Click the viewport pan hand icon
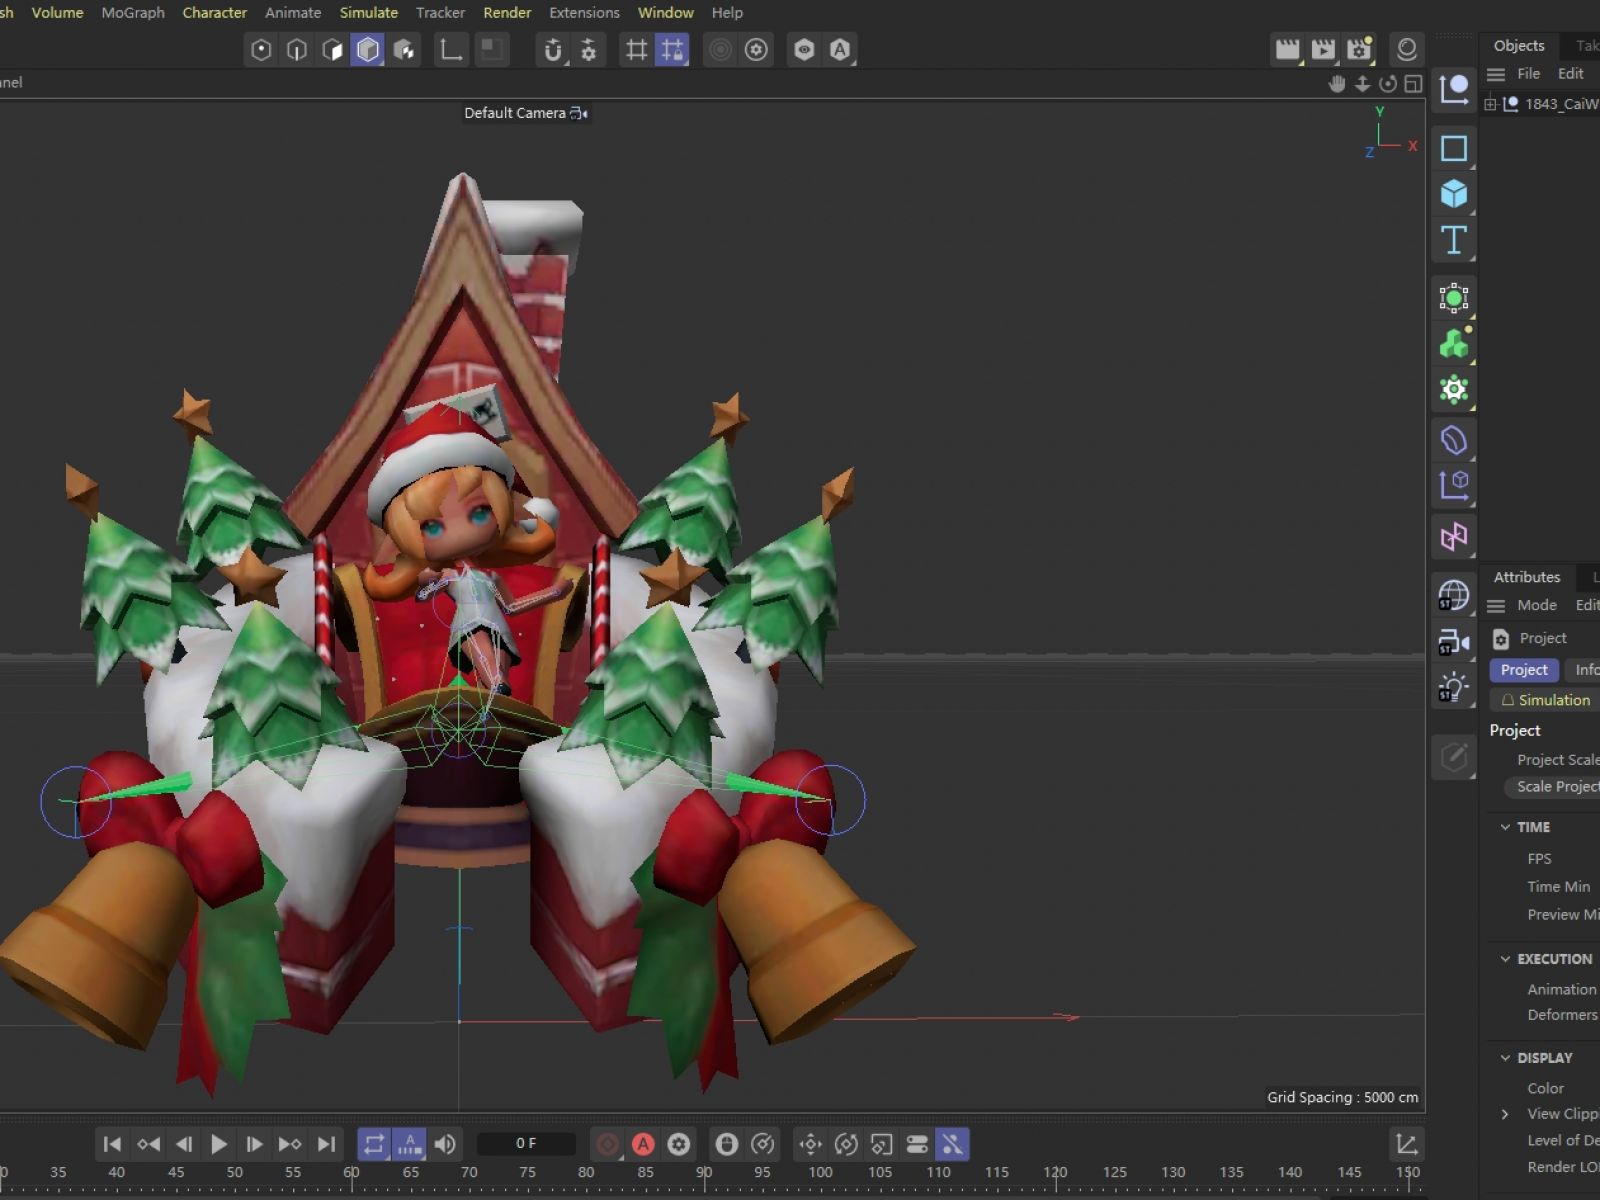1600x1200 pixels. tap(1337, 84)
